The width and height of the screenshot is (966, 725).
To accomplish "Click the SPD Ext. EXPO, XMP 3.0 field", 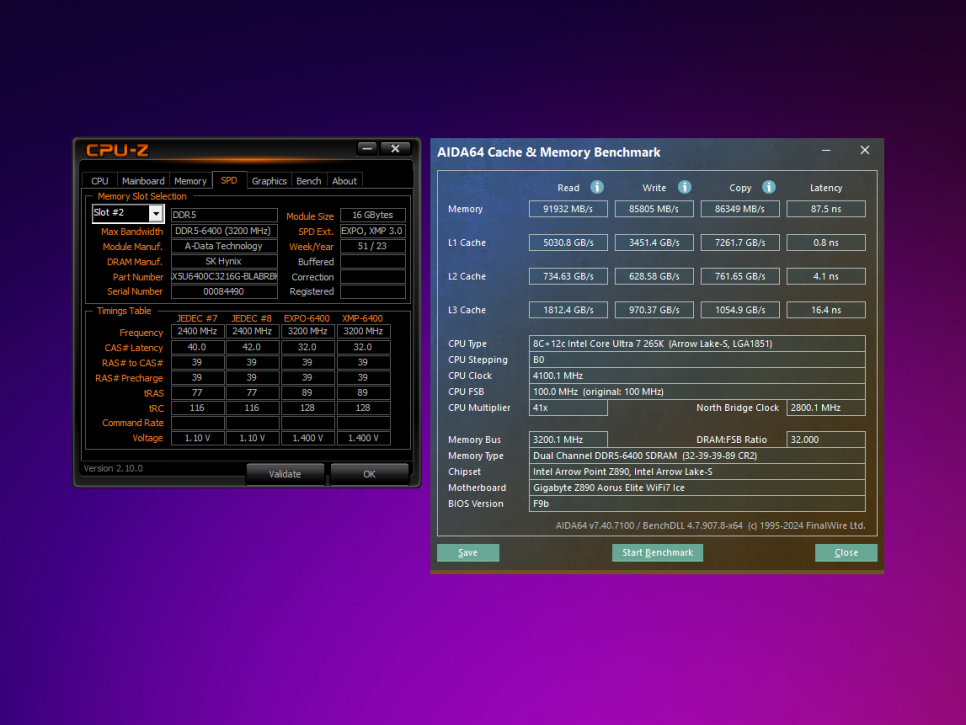I will click(x=373, y=231).
